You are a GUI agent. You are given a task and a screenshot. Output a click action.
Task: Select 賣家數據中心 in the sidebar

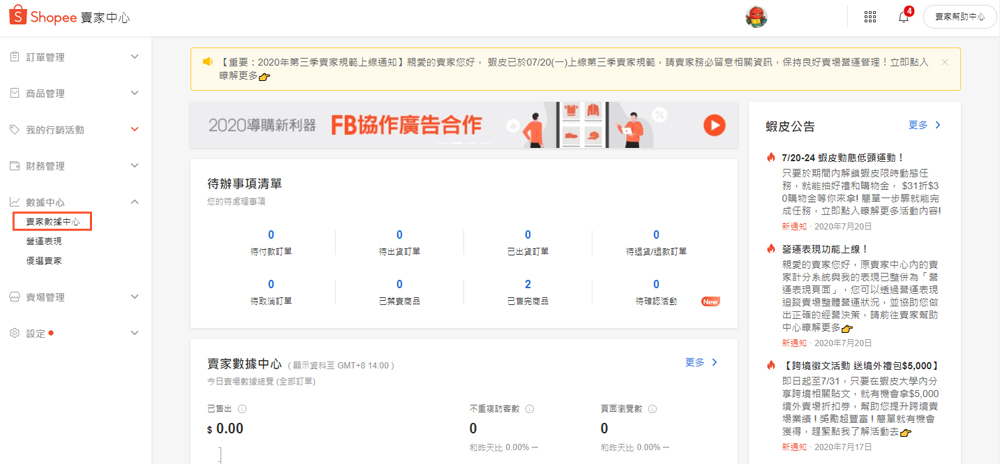(x=52, y=222)
